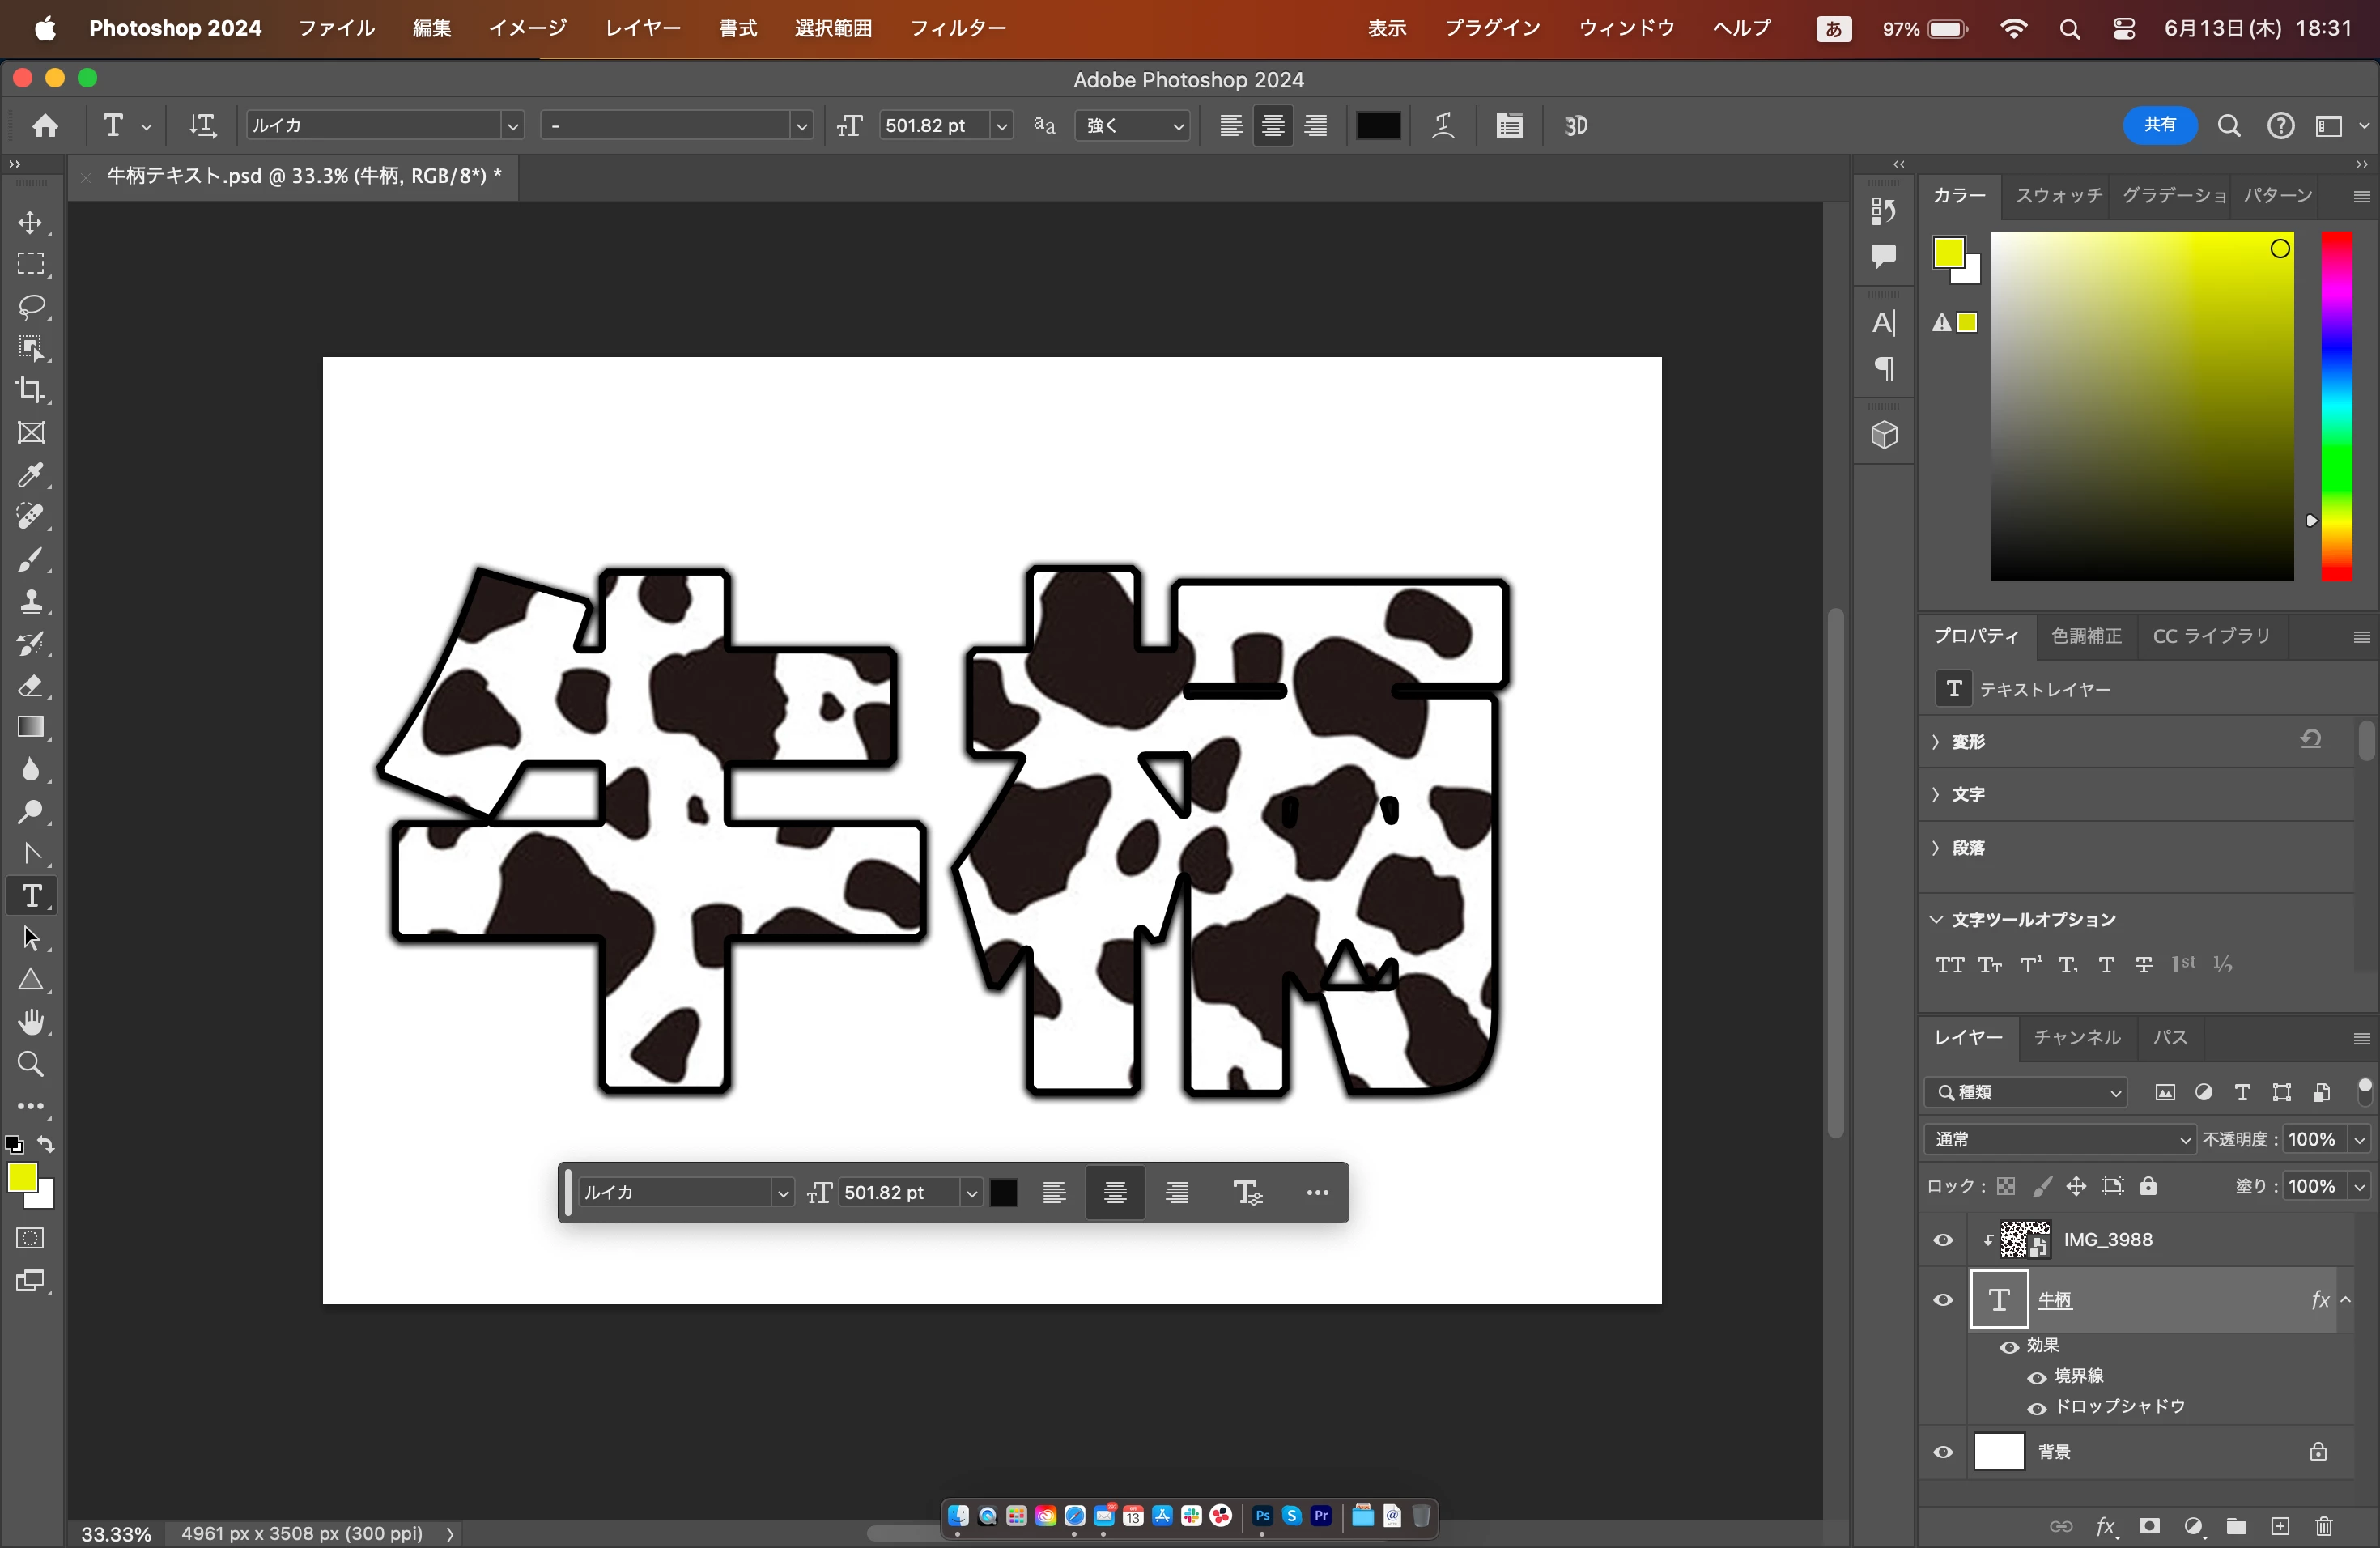Hide the IMG_3988 layer
This screenshot has height=1548, width=2380.
(x=1943, y=1240)
